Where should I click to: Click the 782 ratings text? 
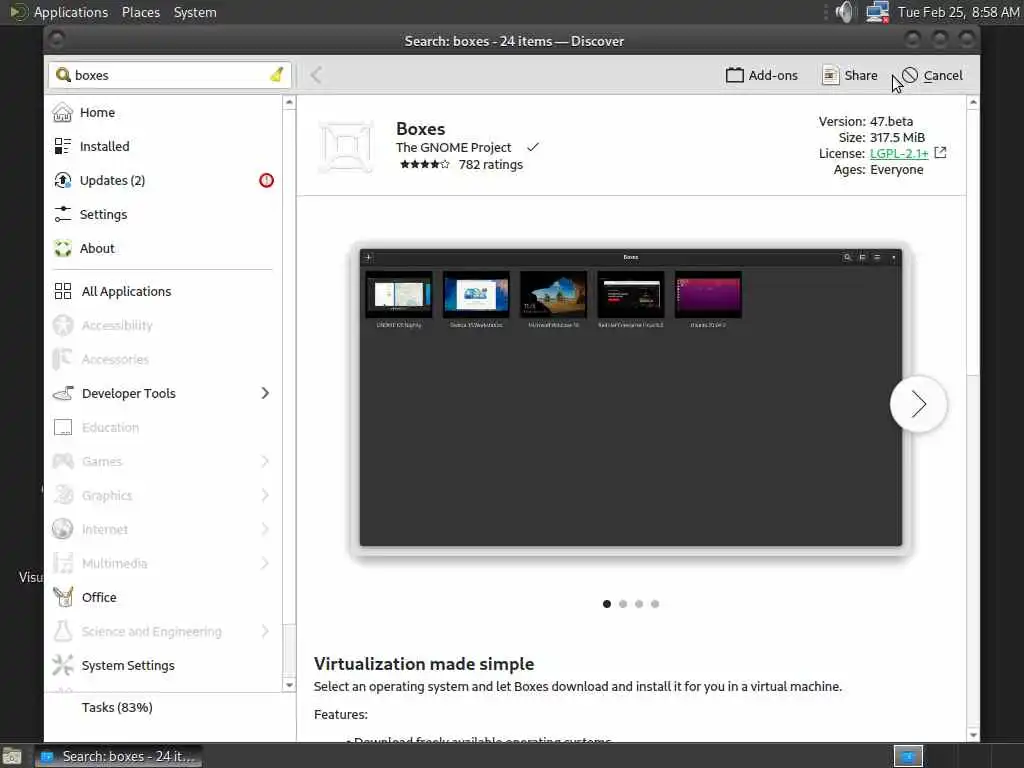490,165
